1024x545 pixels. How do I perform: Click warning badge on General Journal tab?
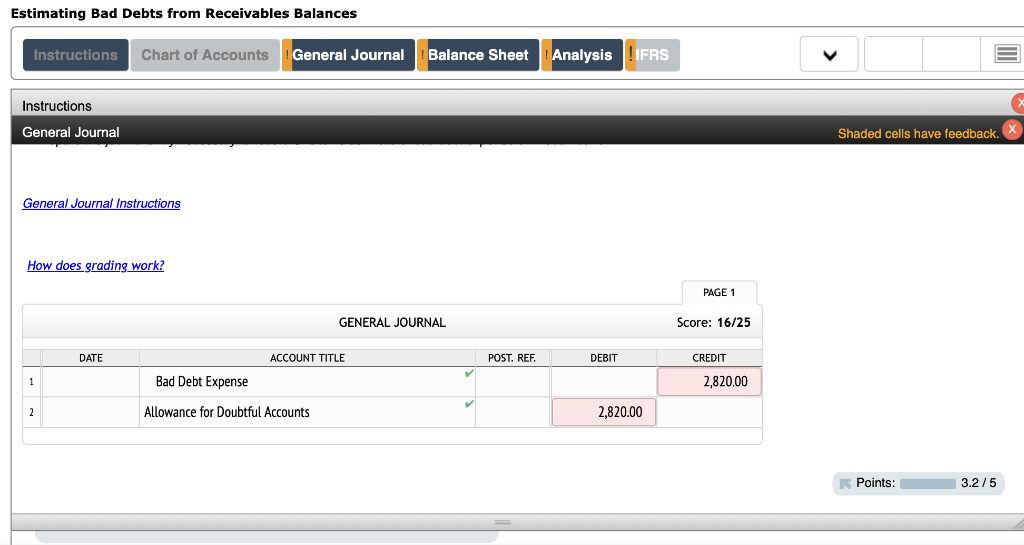point(287,55)
